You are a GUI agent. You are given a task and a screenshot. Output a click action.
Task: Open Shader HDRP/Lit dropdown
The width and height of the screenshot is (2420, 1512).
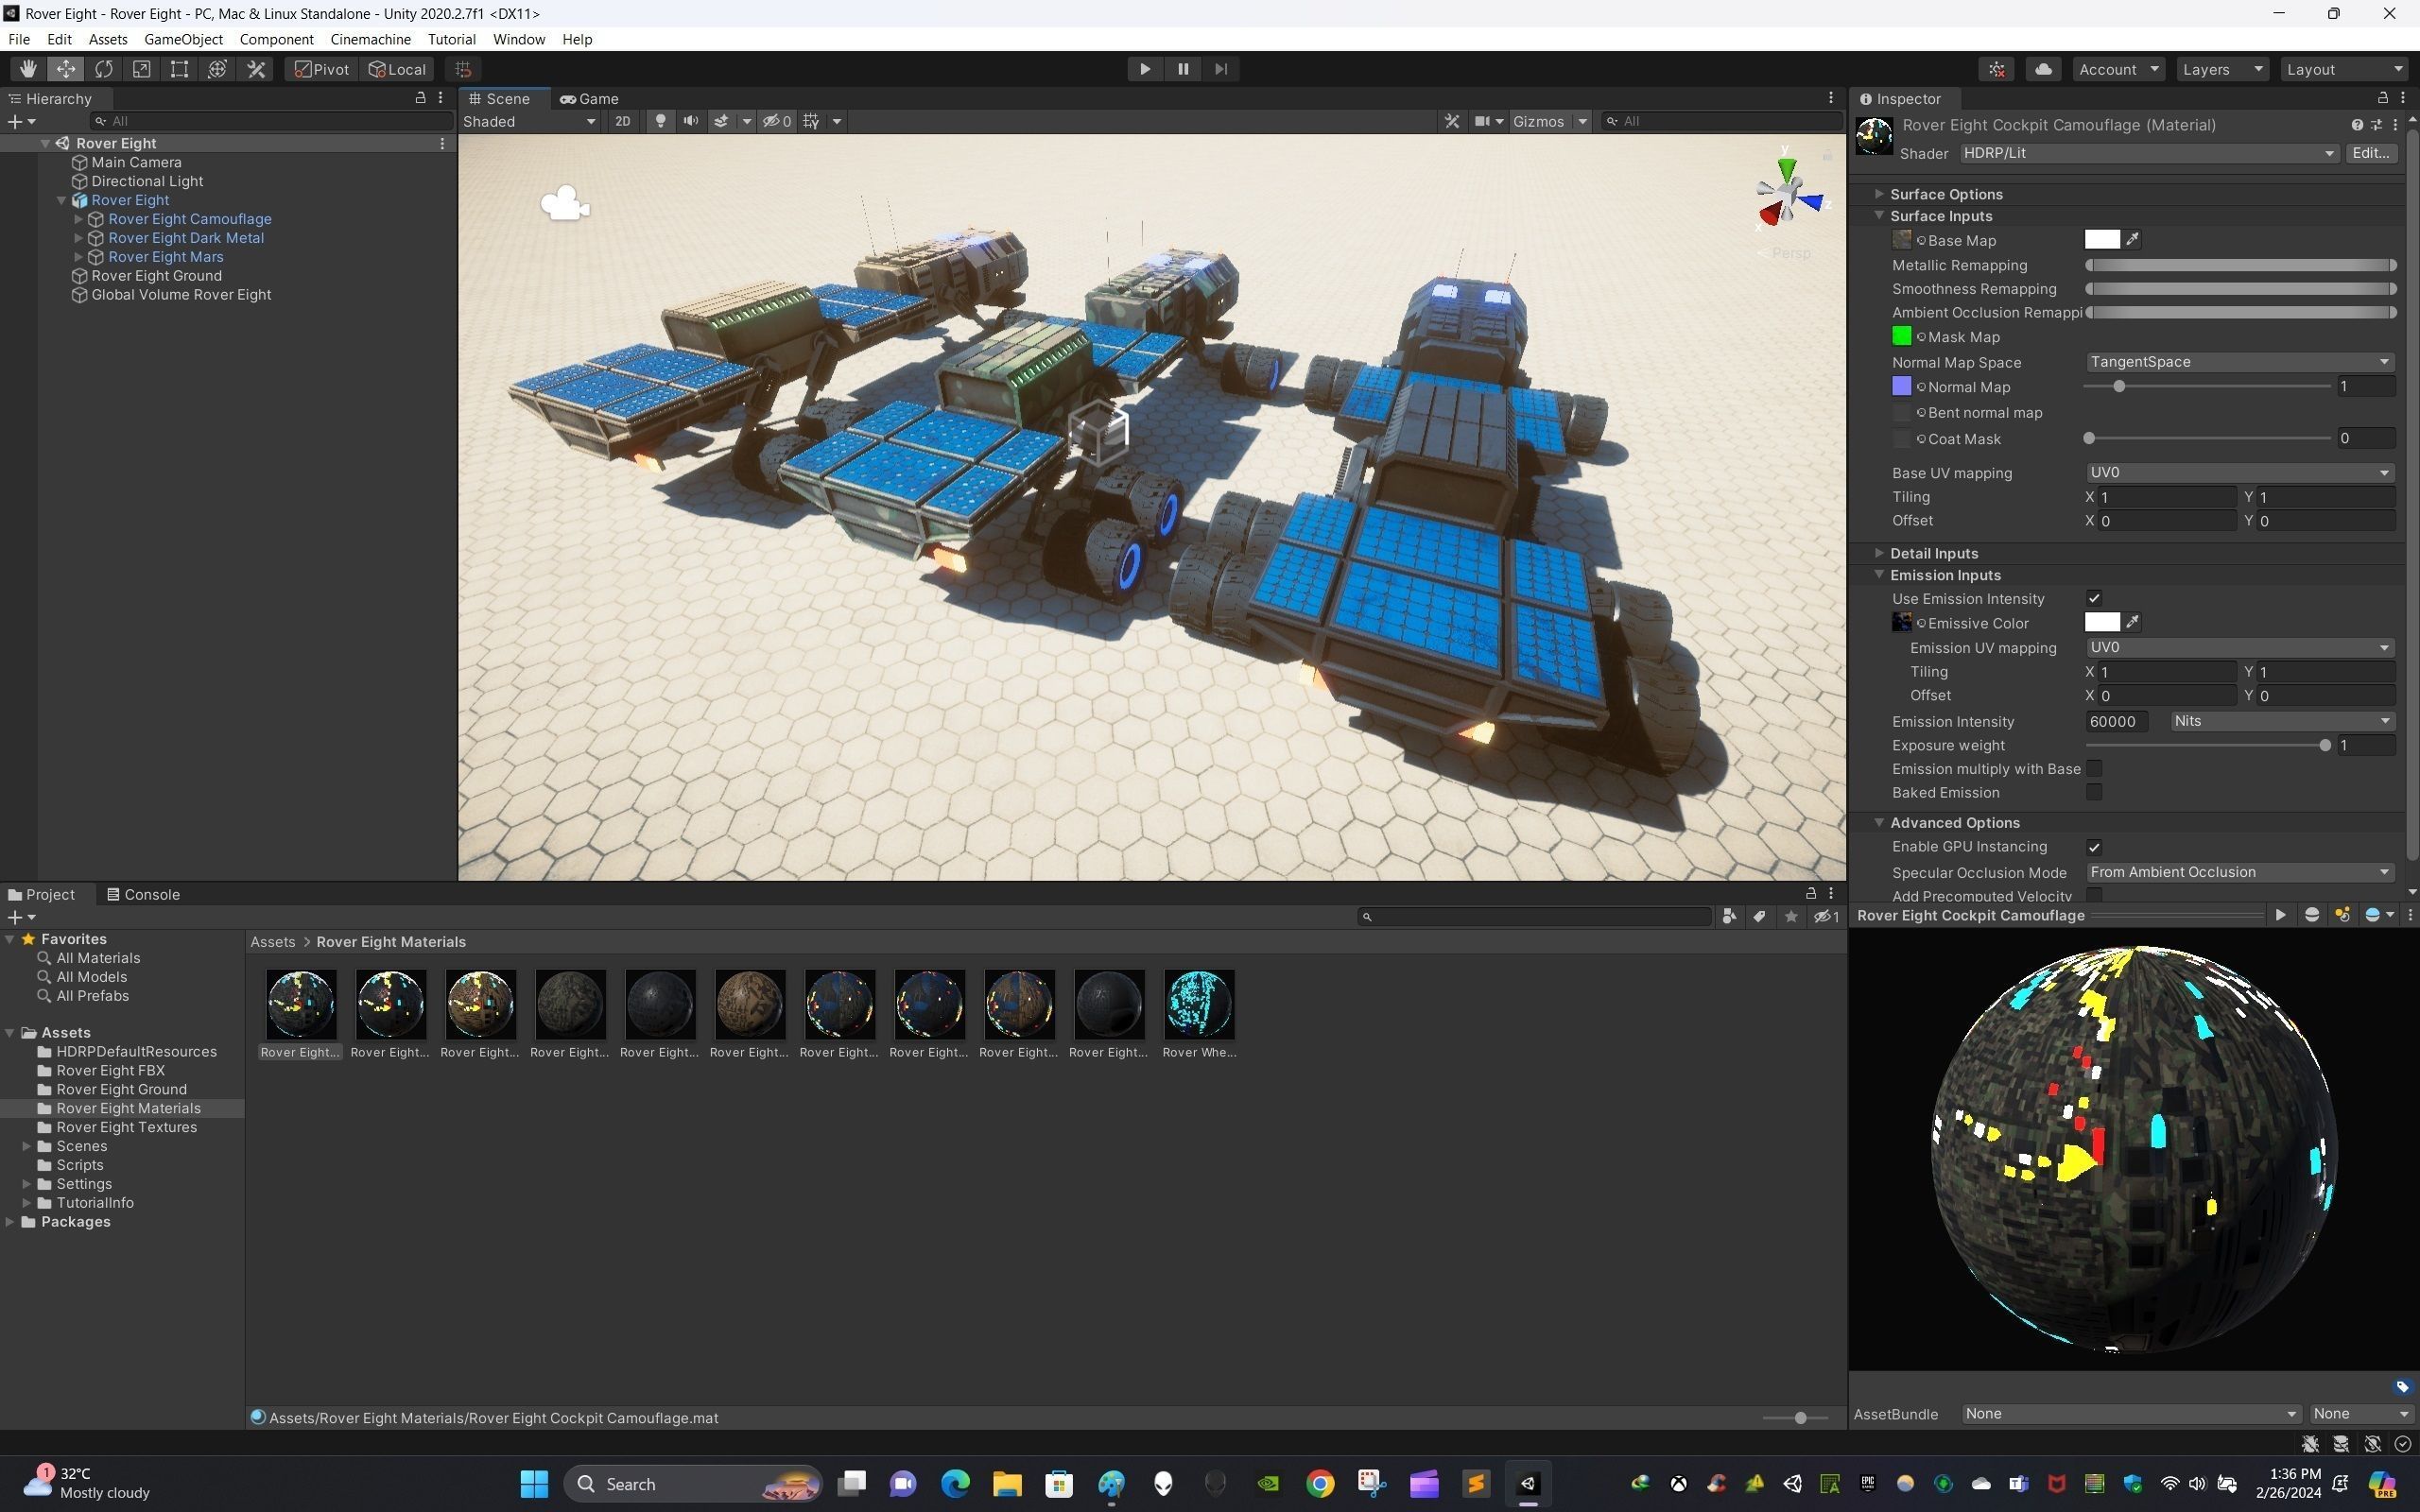[x=2149, y=153]
